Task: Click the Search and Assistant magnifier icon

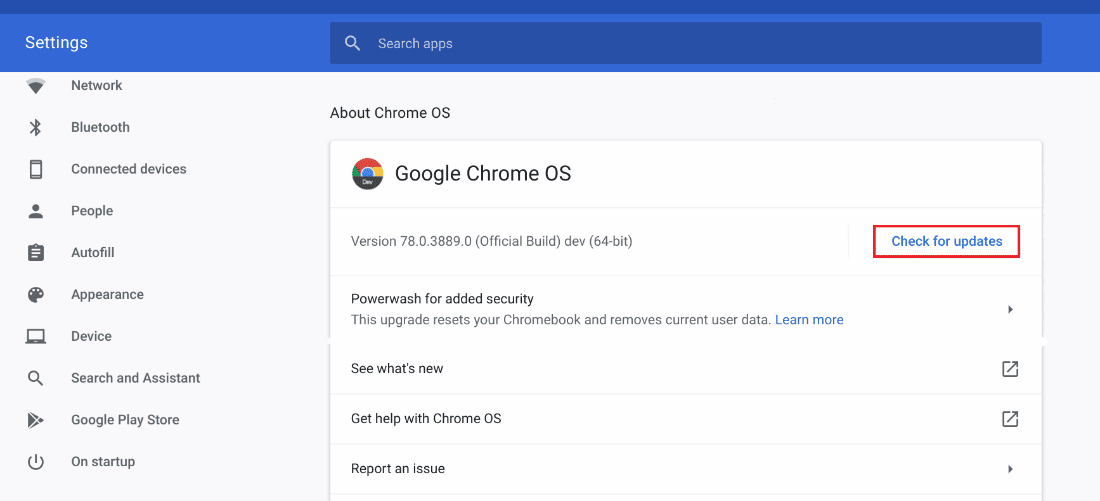Action: point(36,378)
